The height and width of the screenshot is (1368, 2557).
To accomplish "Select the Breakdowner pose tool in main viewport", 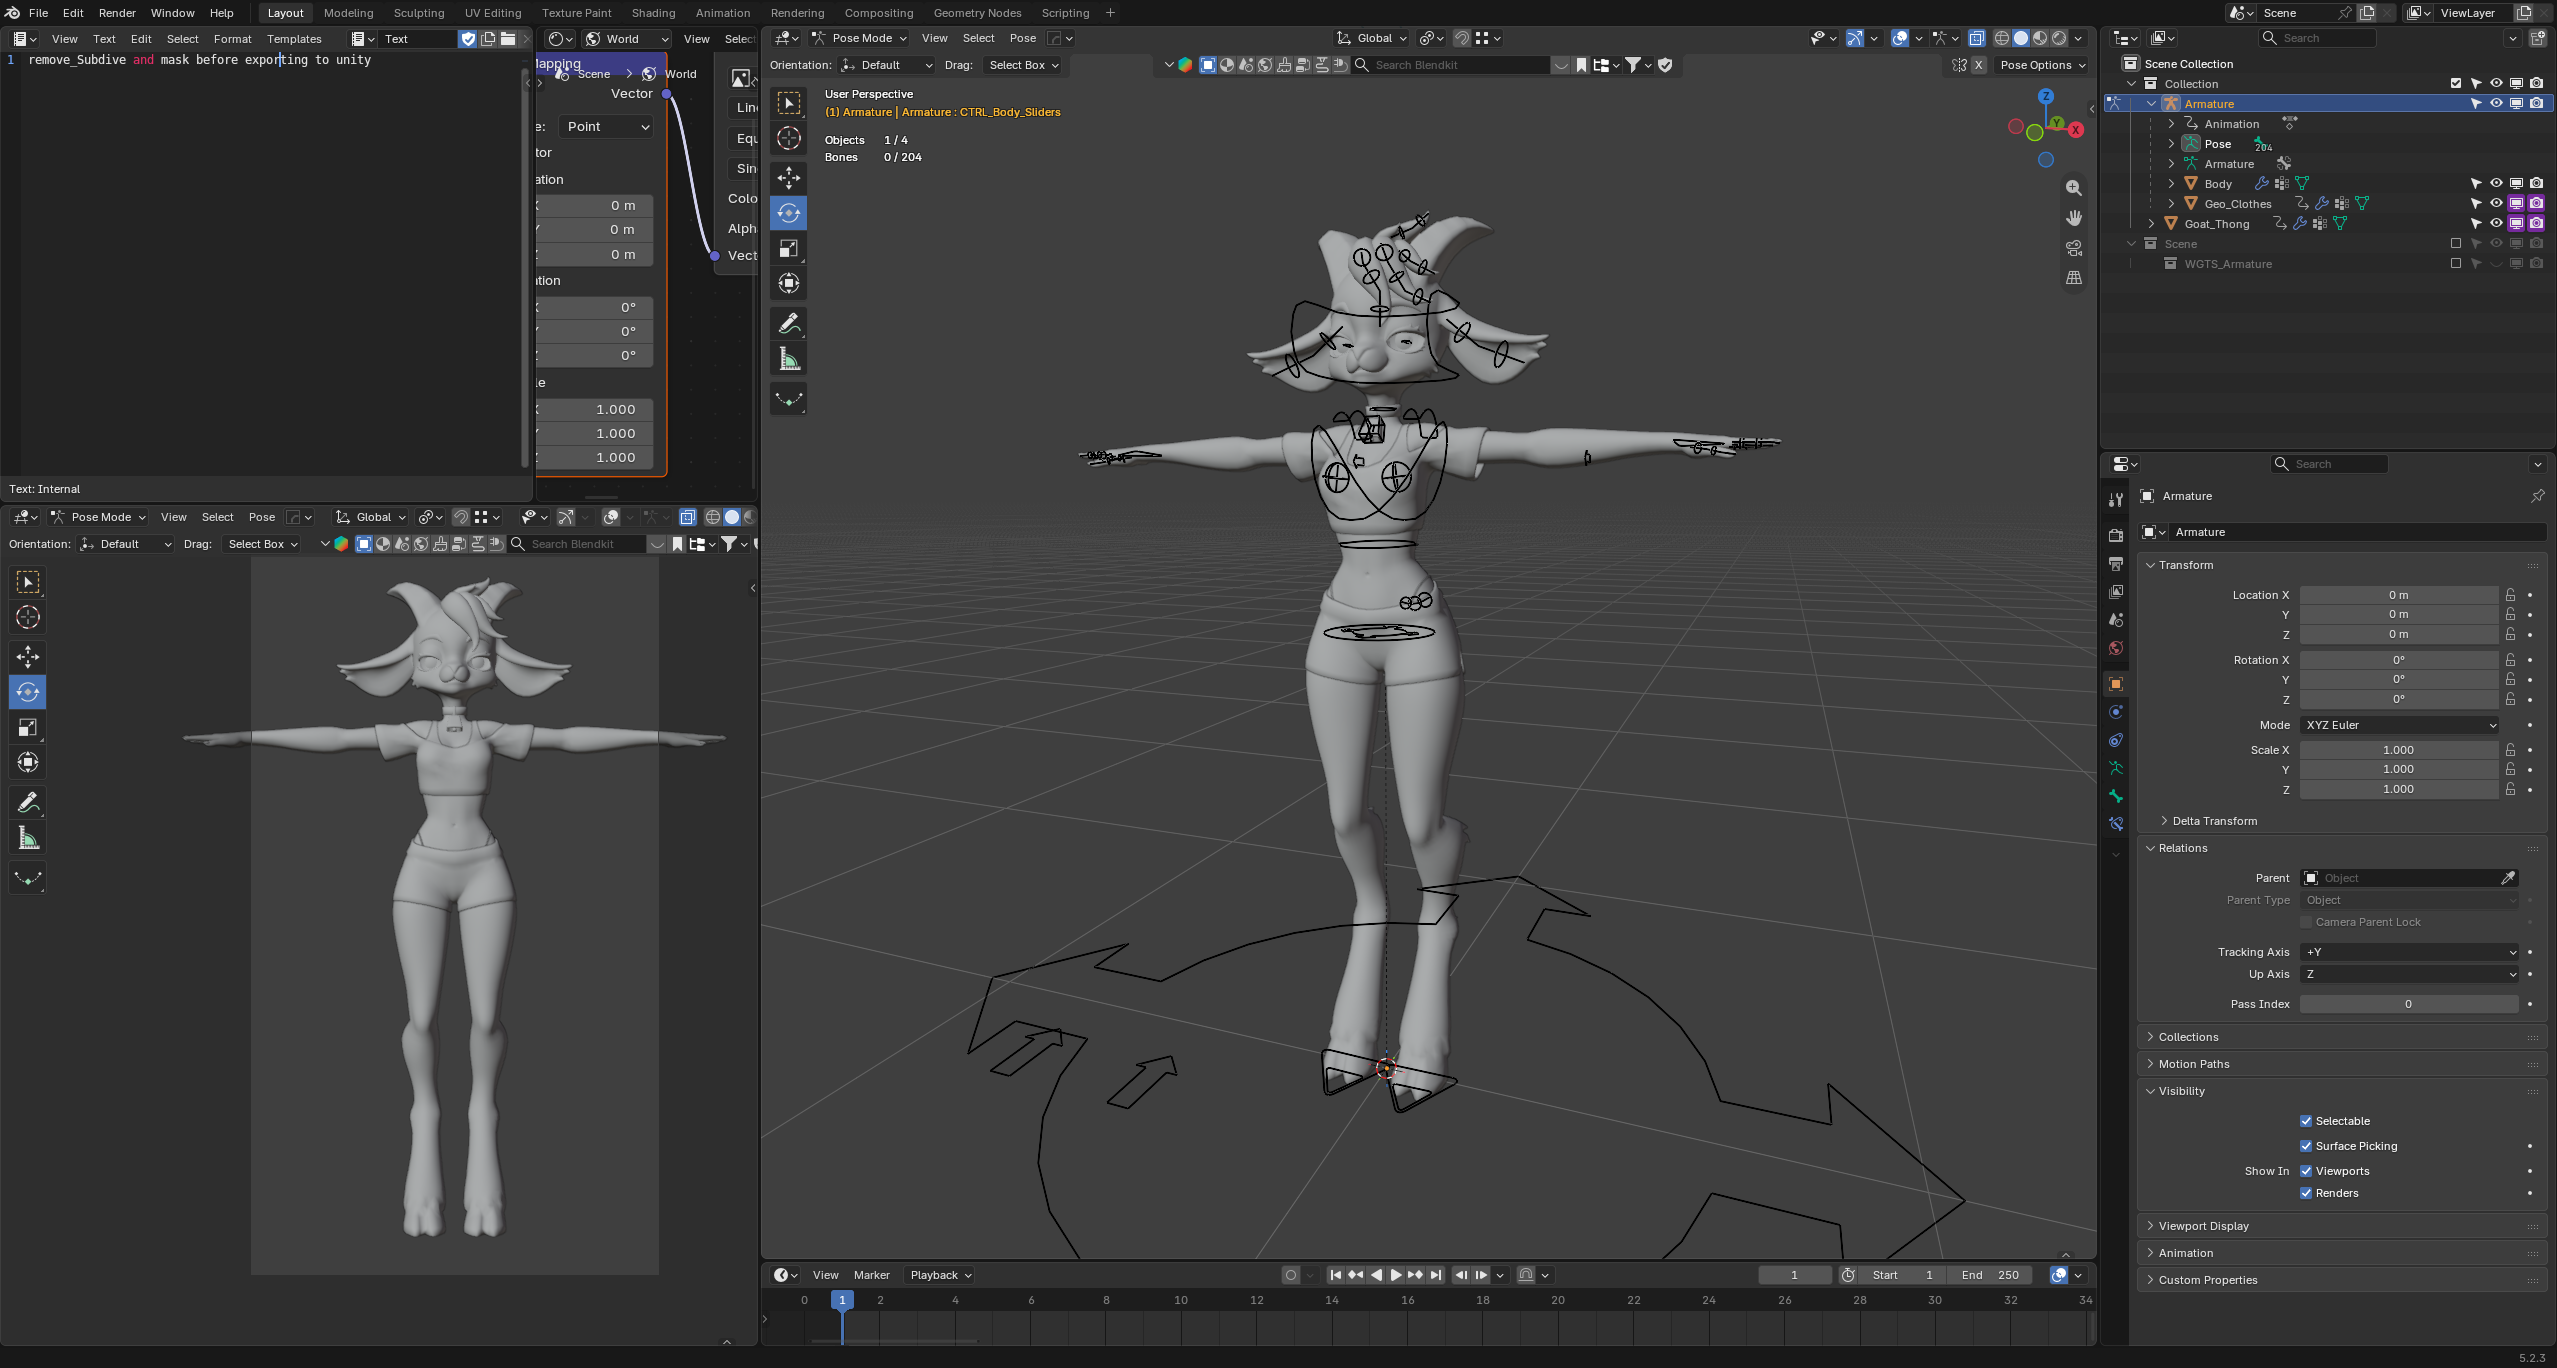I will point(789,399).
